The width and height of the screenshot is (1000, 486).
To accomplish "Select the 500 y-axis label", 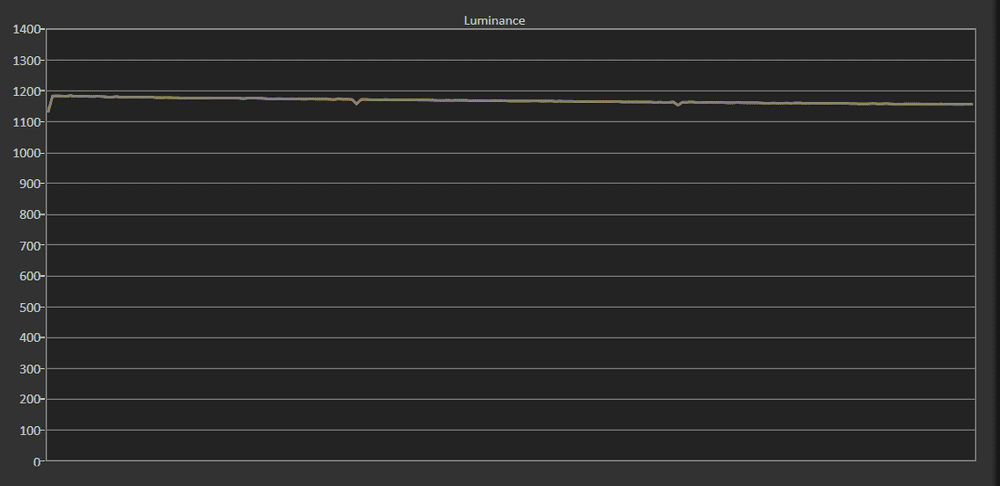I will click(x=27, y=308).
